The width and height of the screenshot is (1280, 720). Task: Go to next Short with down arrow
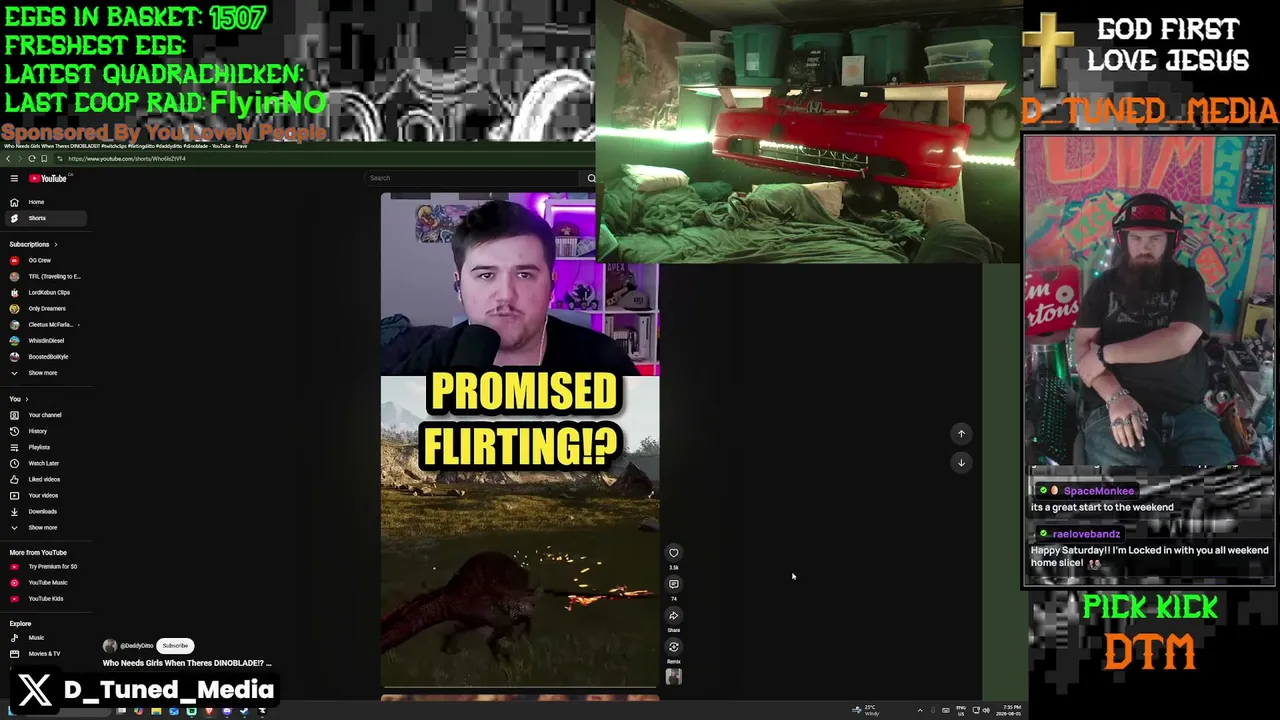click(x=961, y=462)
